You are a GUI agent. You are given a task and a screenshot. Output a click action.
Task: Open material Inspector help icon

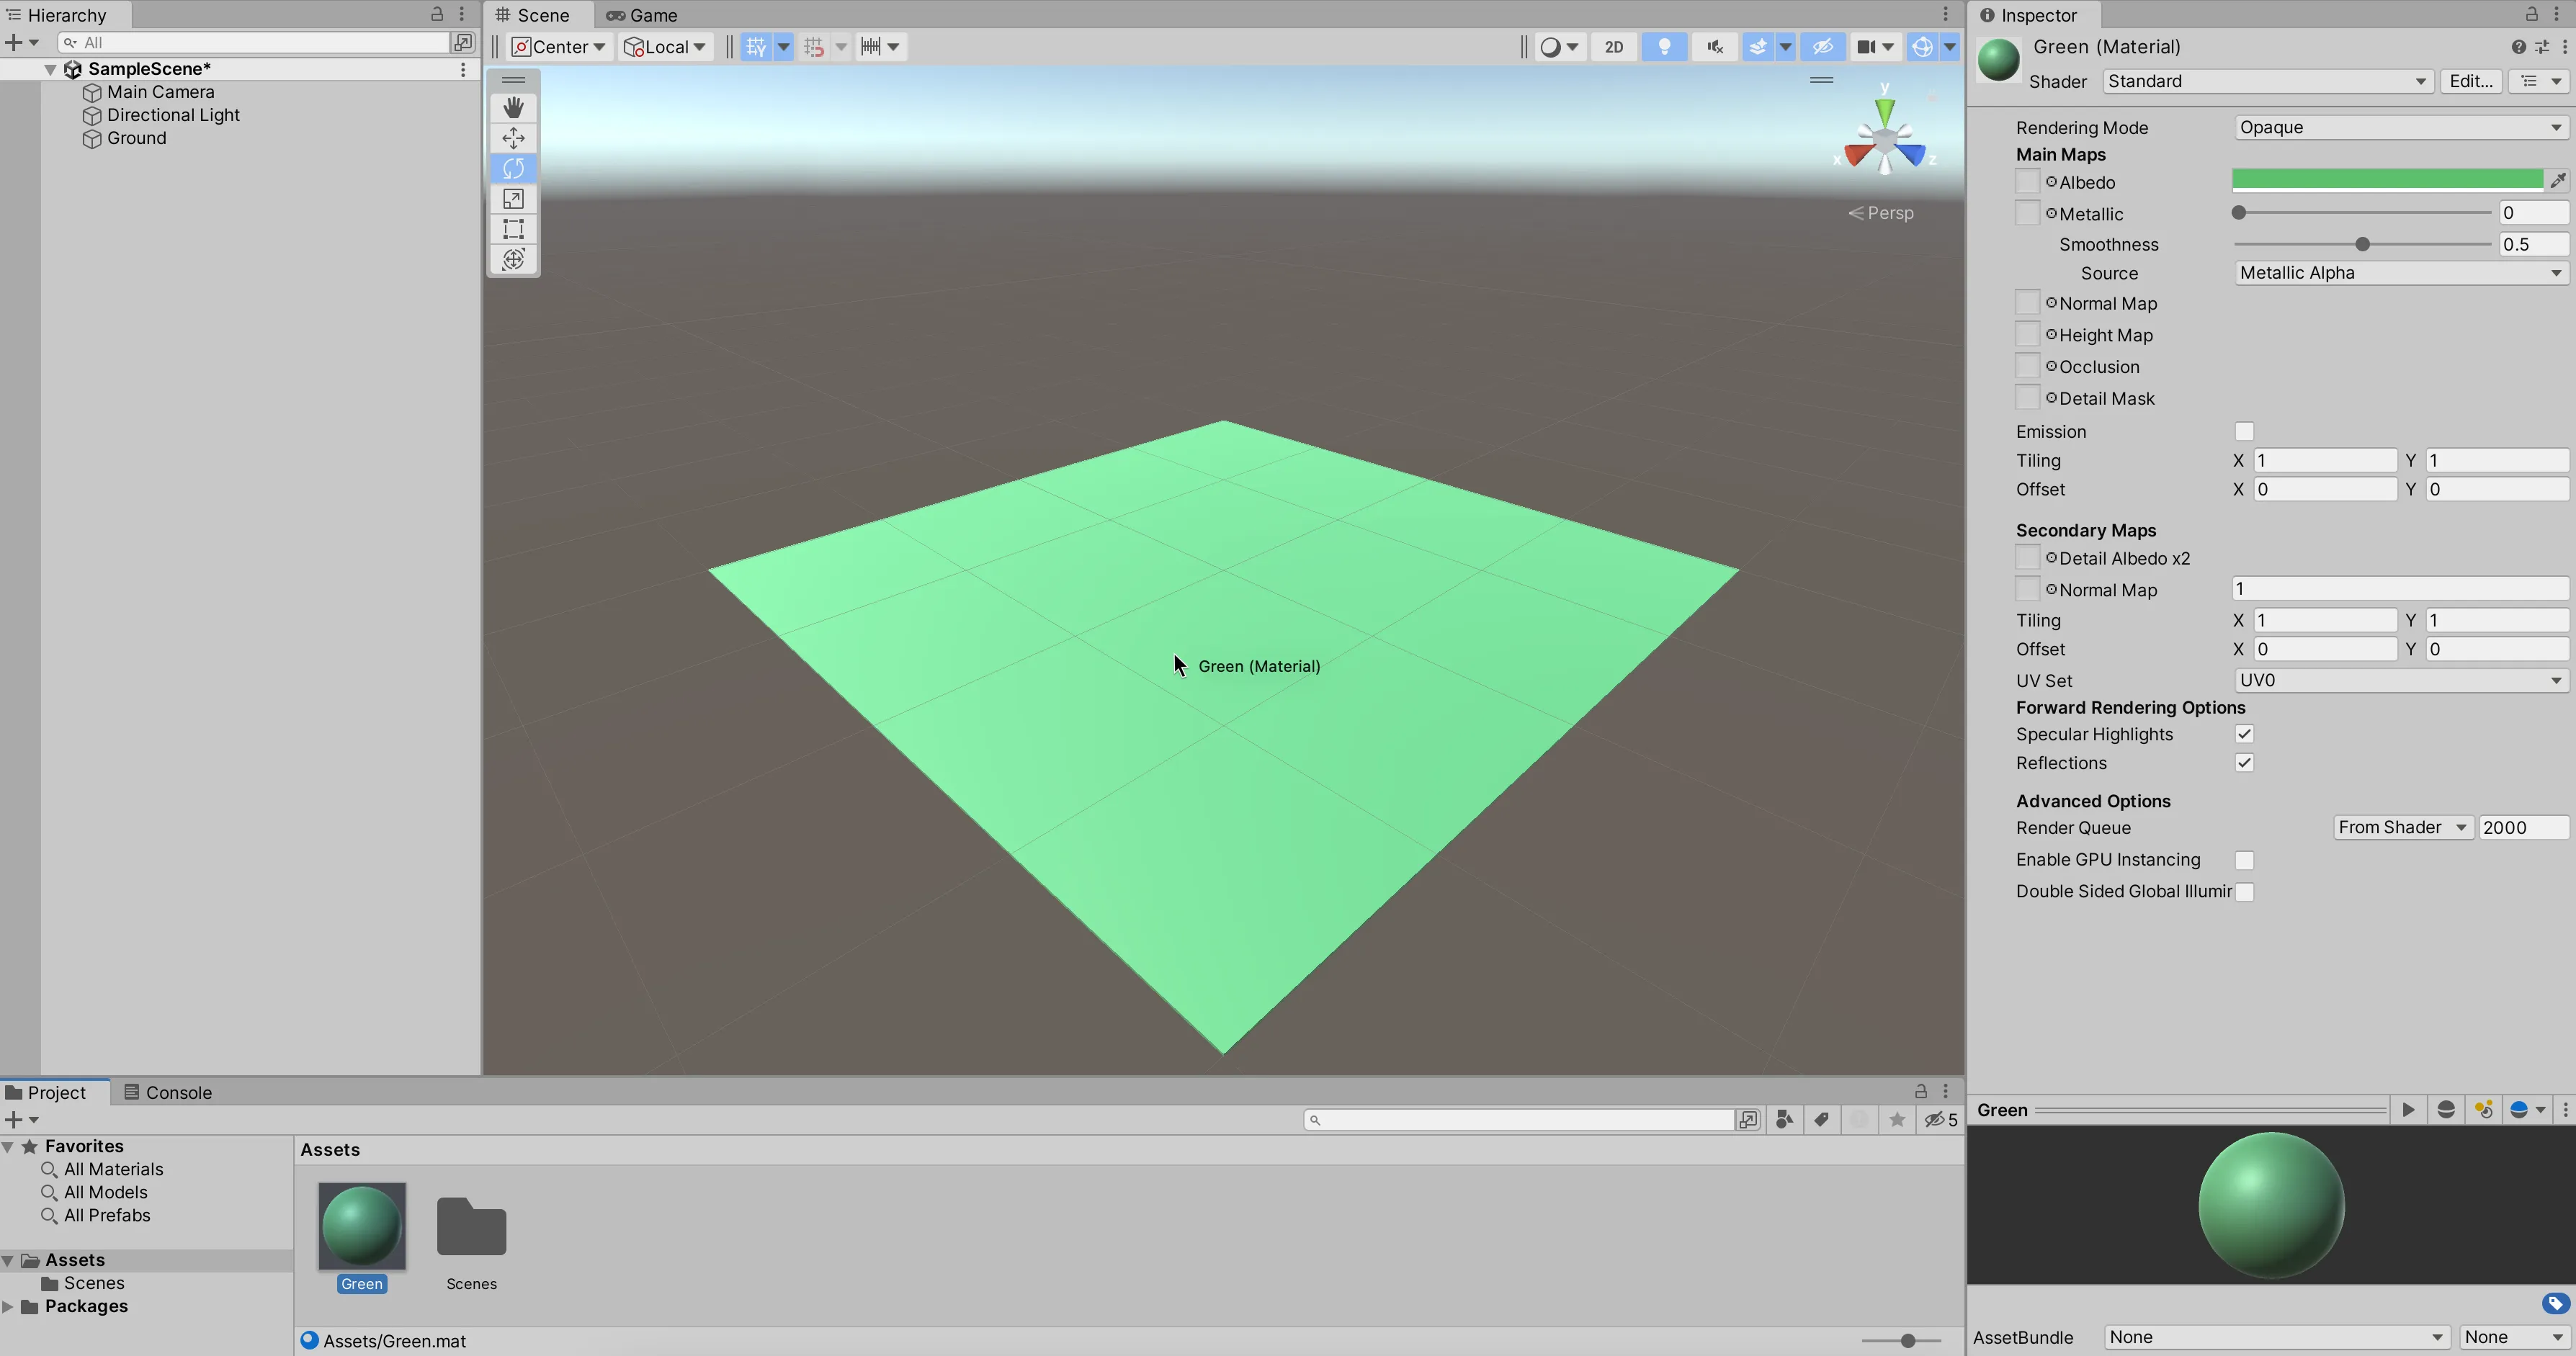pyautogui.click(x=2518, y=47)
